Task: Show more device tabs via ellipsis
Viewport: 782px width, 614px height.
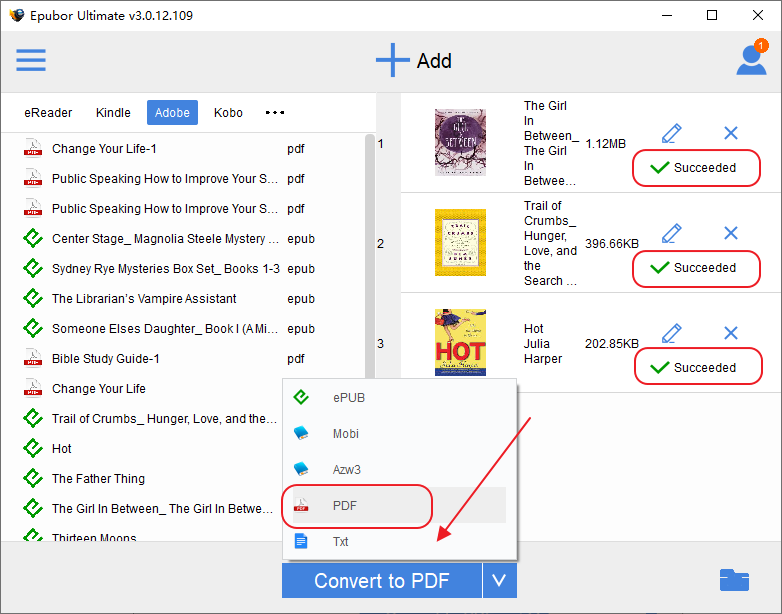Action: (274, 113)
